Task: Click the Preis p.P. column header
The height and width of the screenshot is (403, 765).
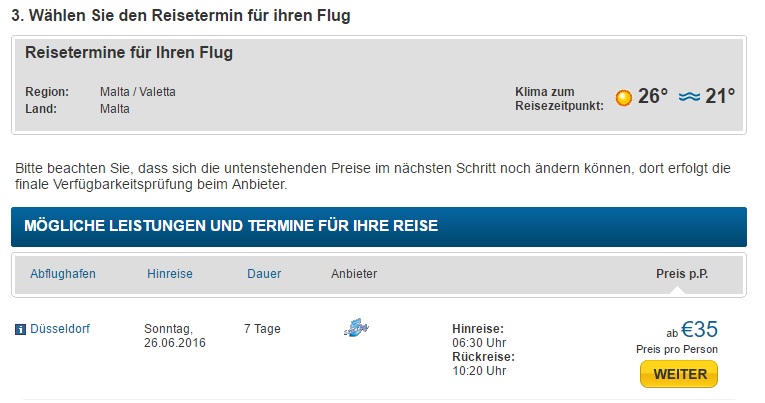Action: pos(682,274)
